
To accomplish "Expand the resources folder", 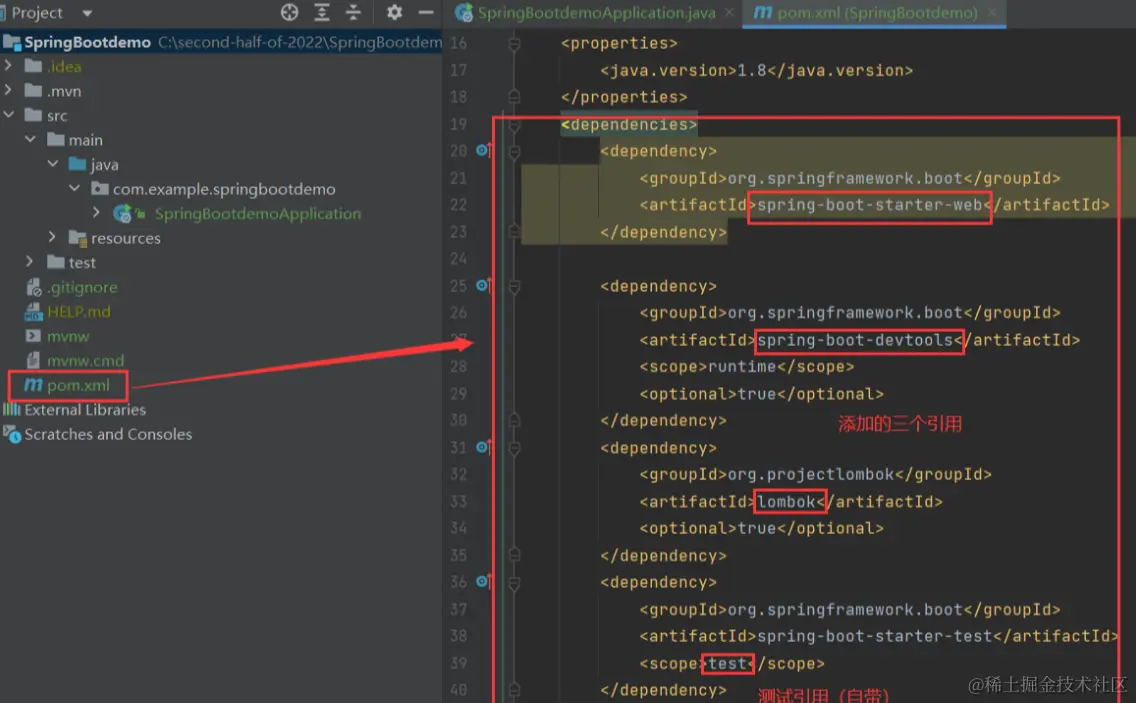I will pyautogui.click(x=52, y=237).
